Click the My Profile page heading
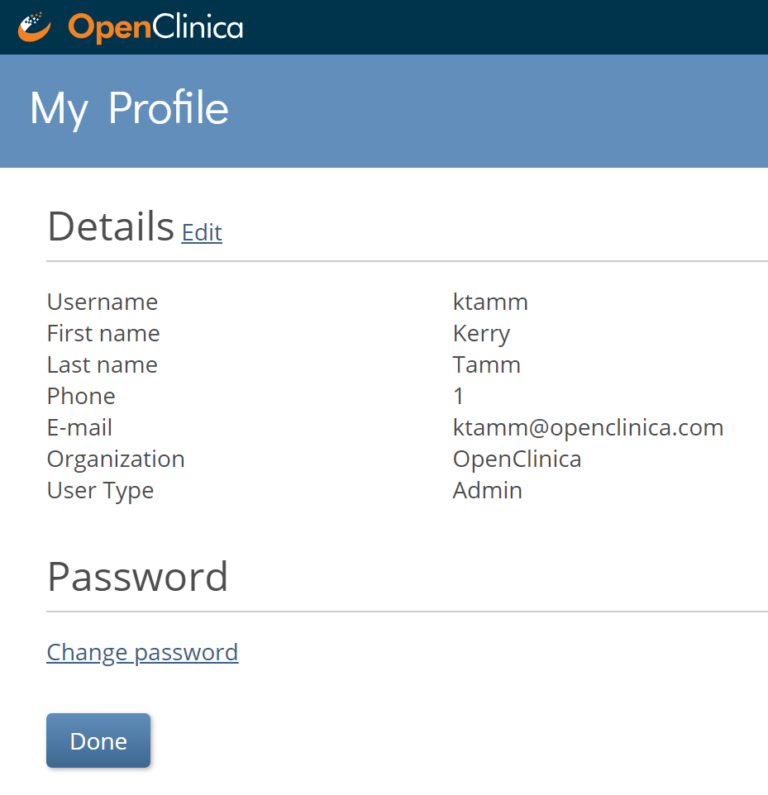This screenshot has height=795, width=768. tap(129, 109)
